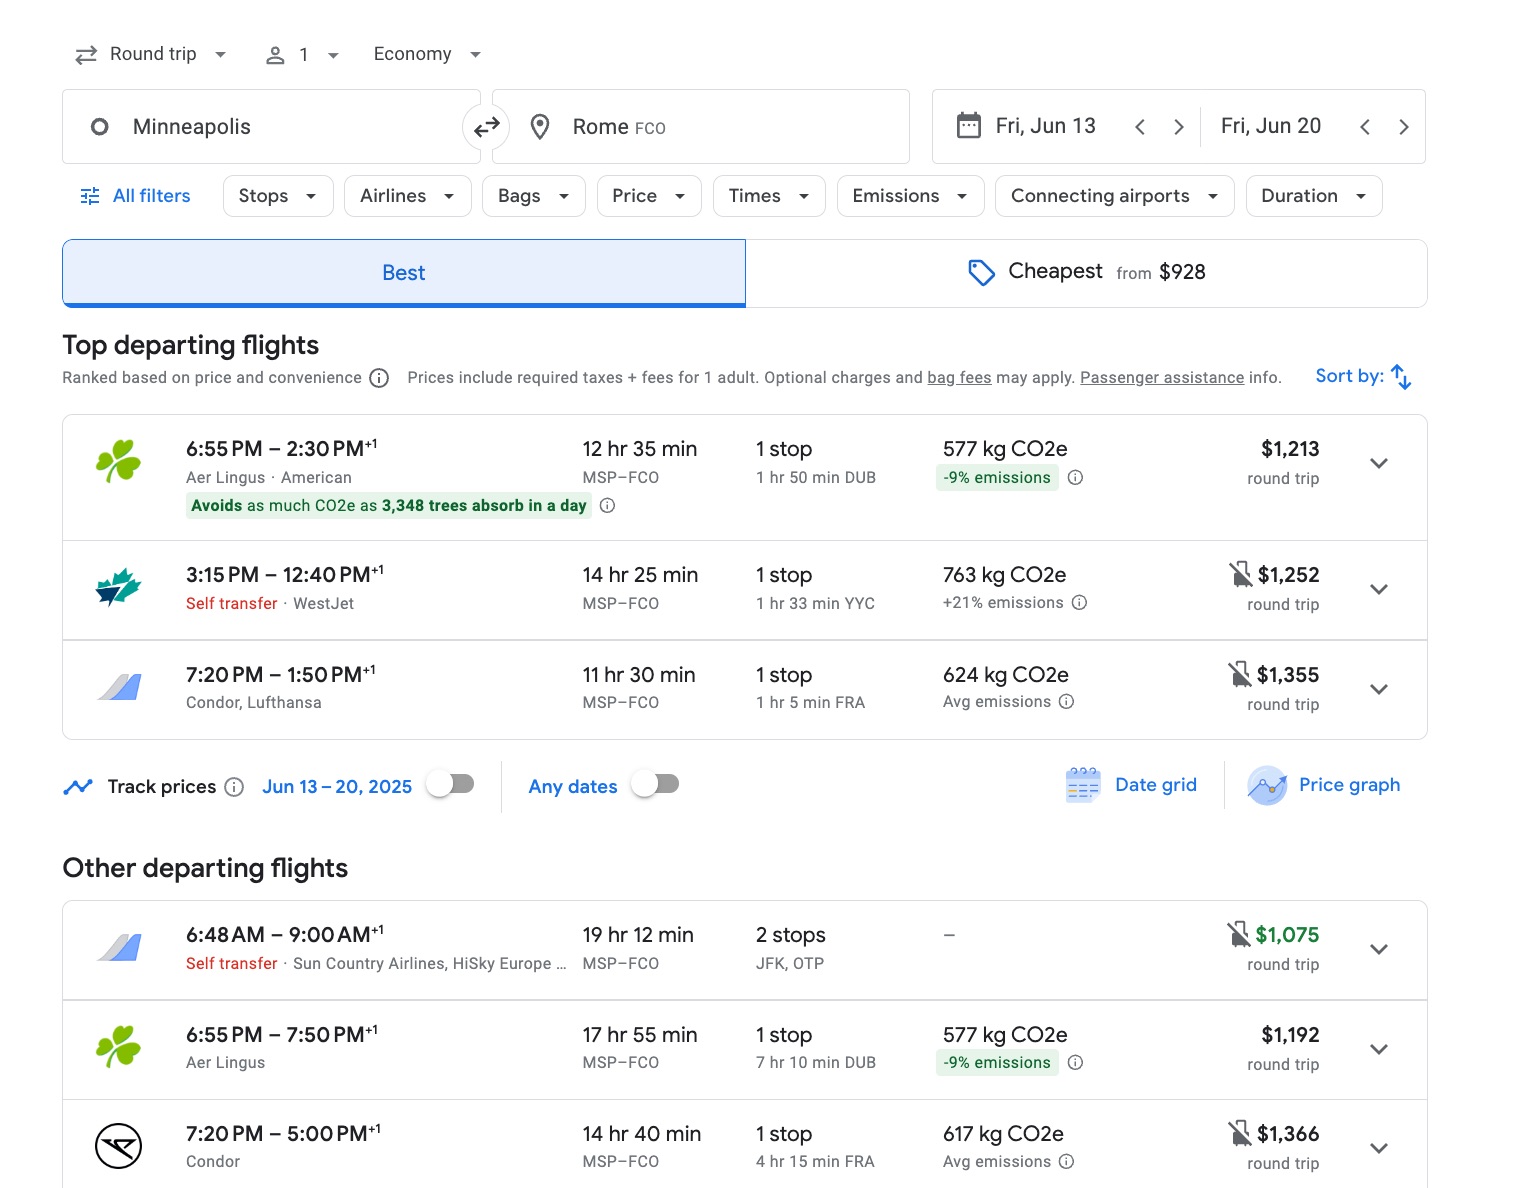Turn on the Any dates toggle
The width and height of the screenshot is (1522, 1188).
point(655,784)
